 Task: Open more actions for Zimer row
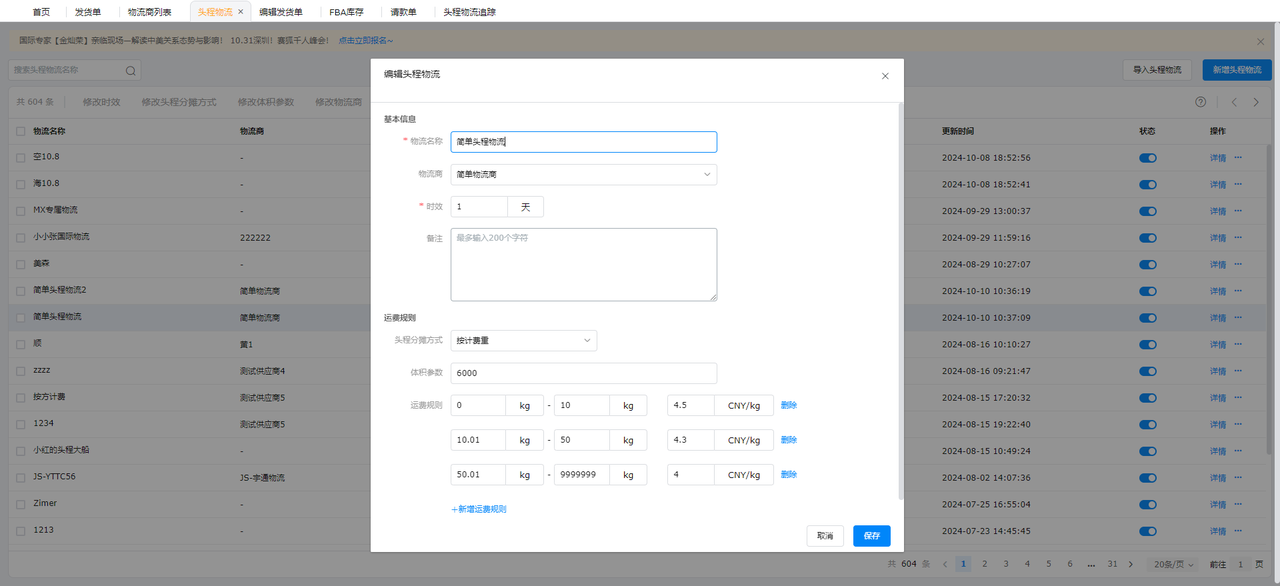1238,503
